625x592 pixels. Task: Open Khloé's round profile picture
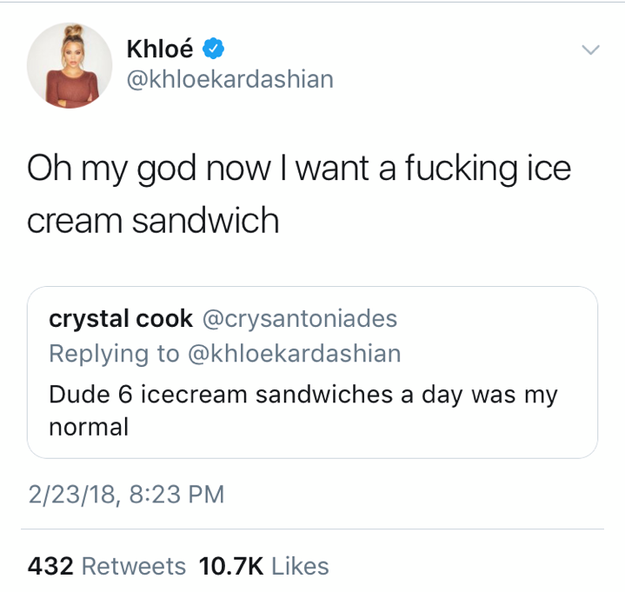(69, 65)
